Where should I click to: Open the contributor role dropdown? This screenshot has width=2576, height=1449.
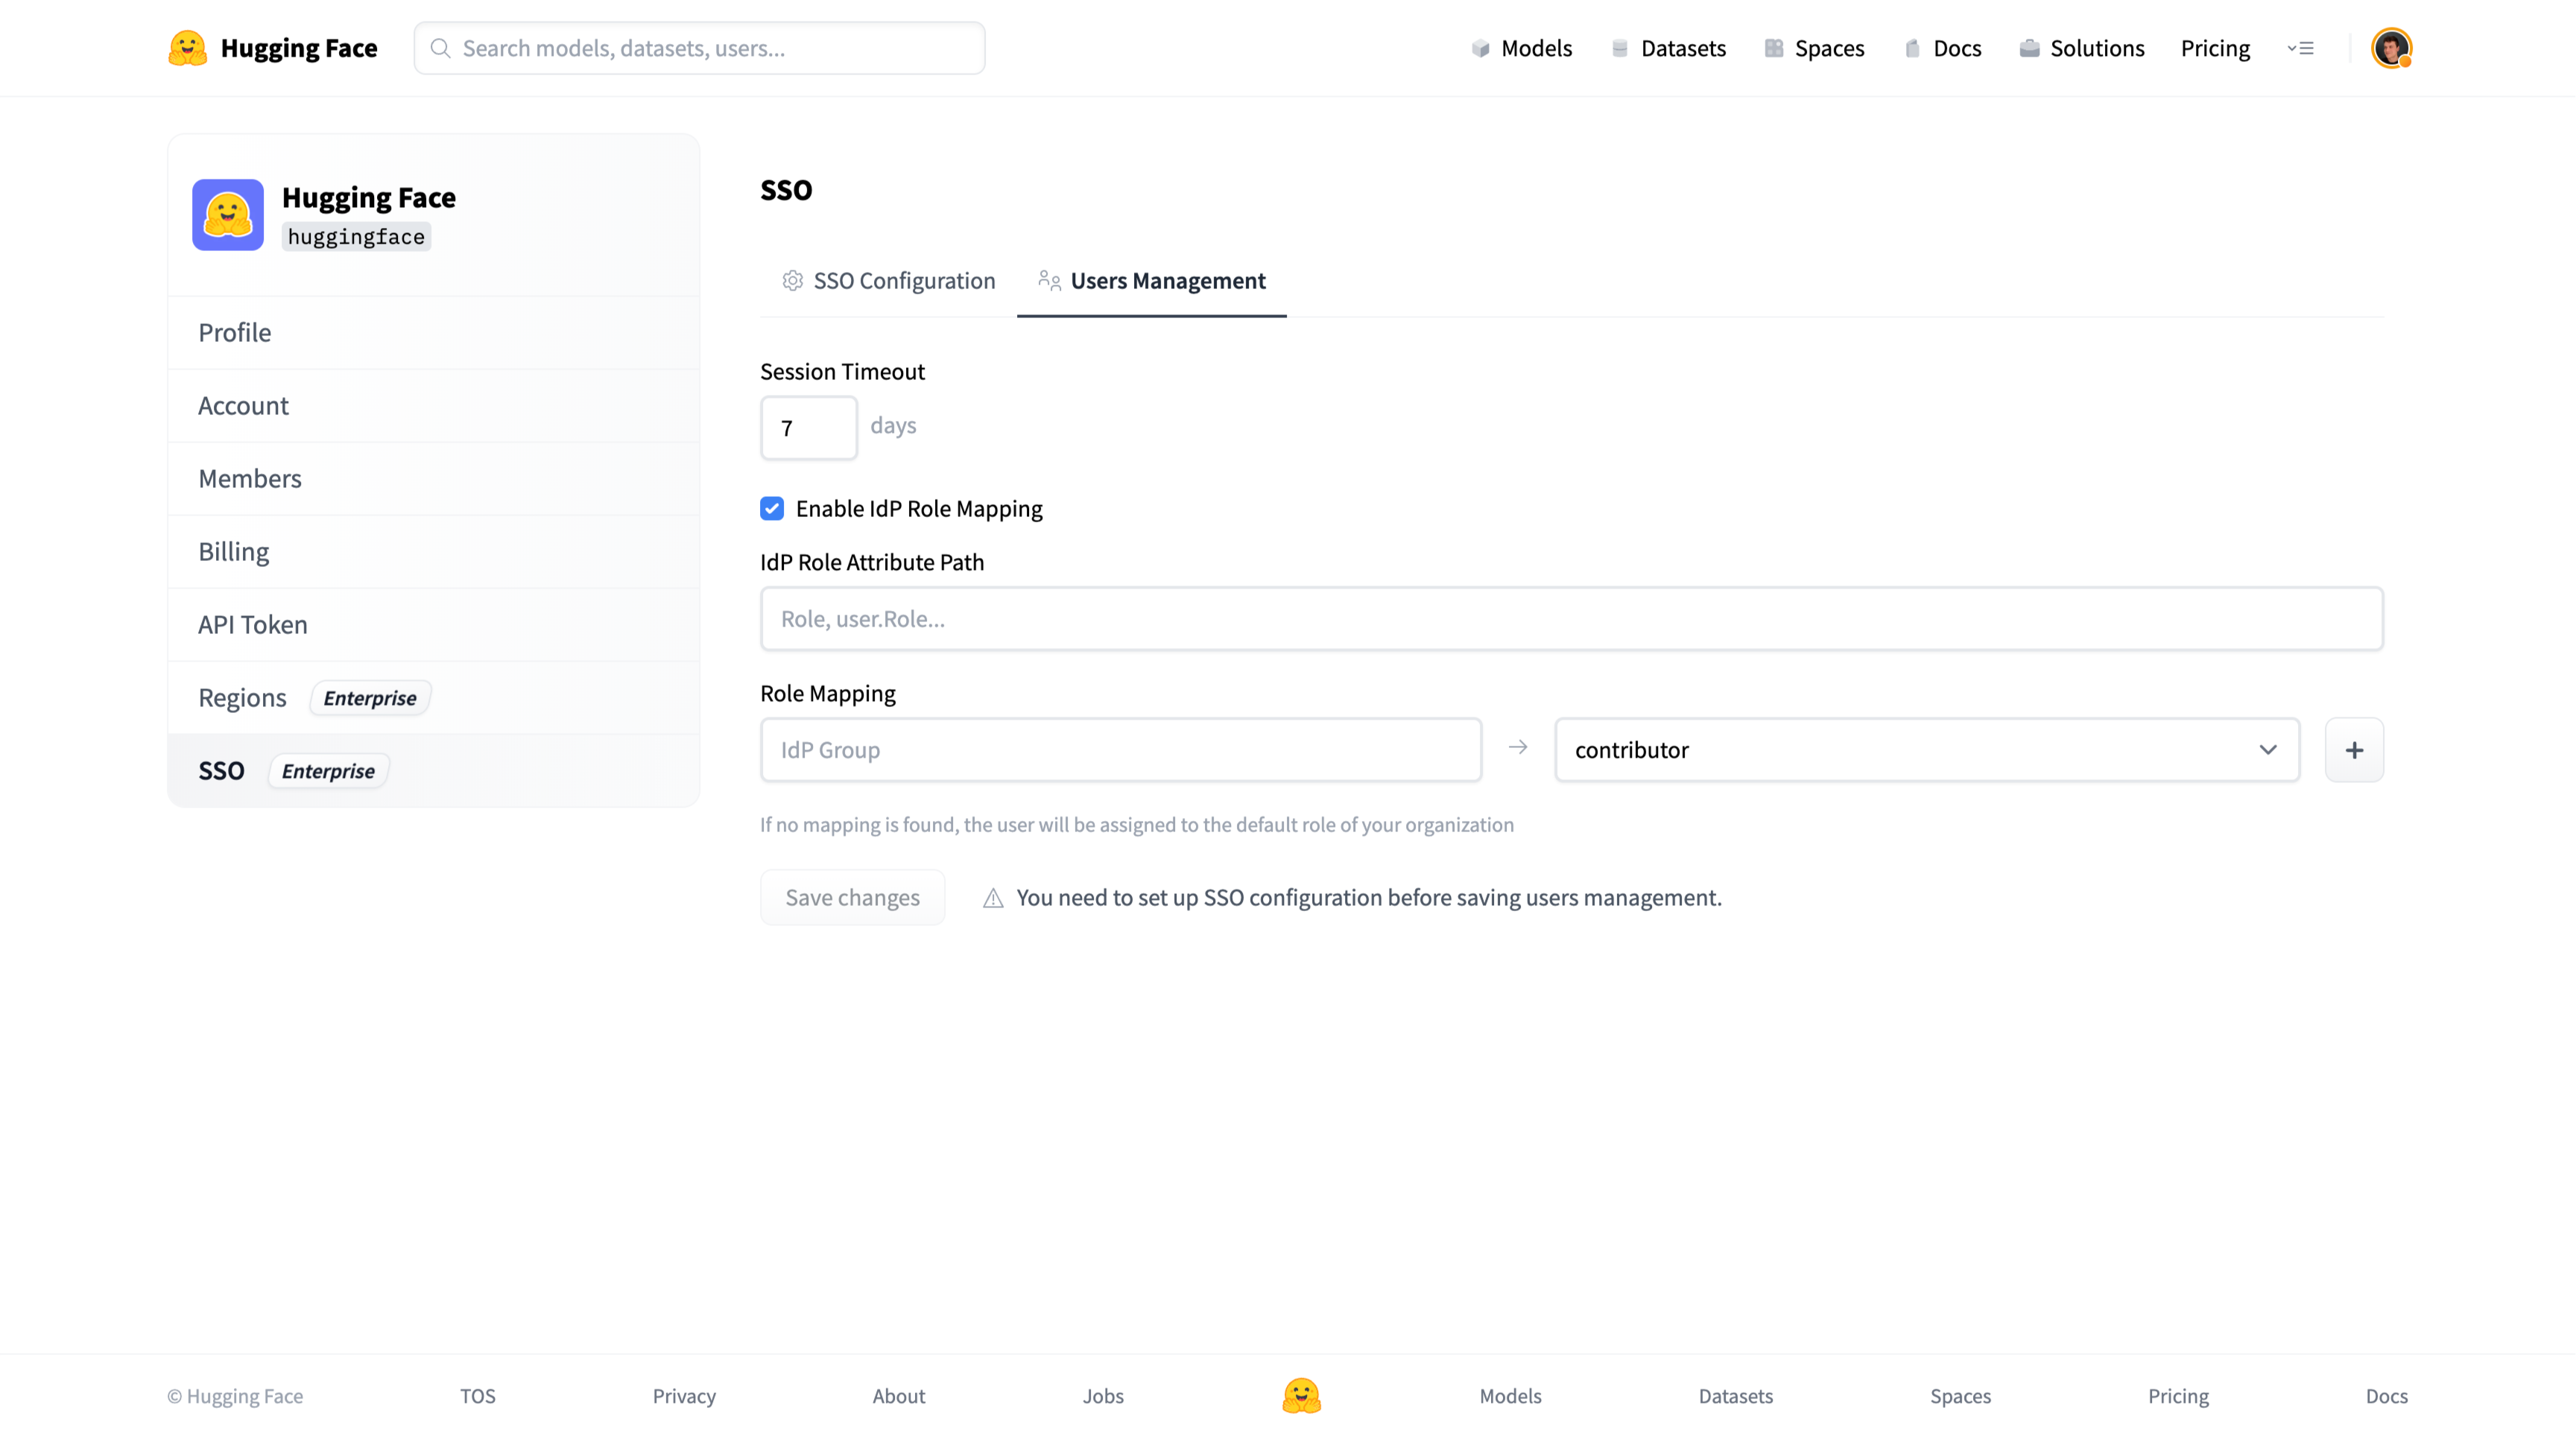click(x=1926, y=750)
